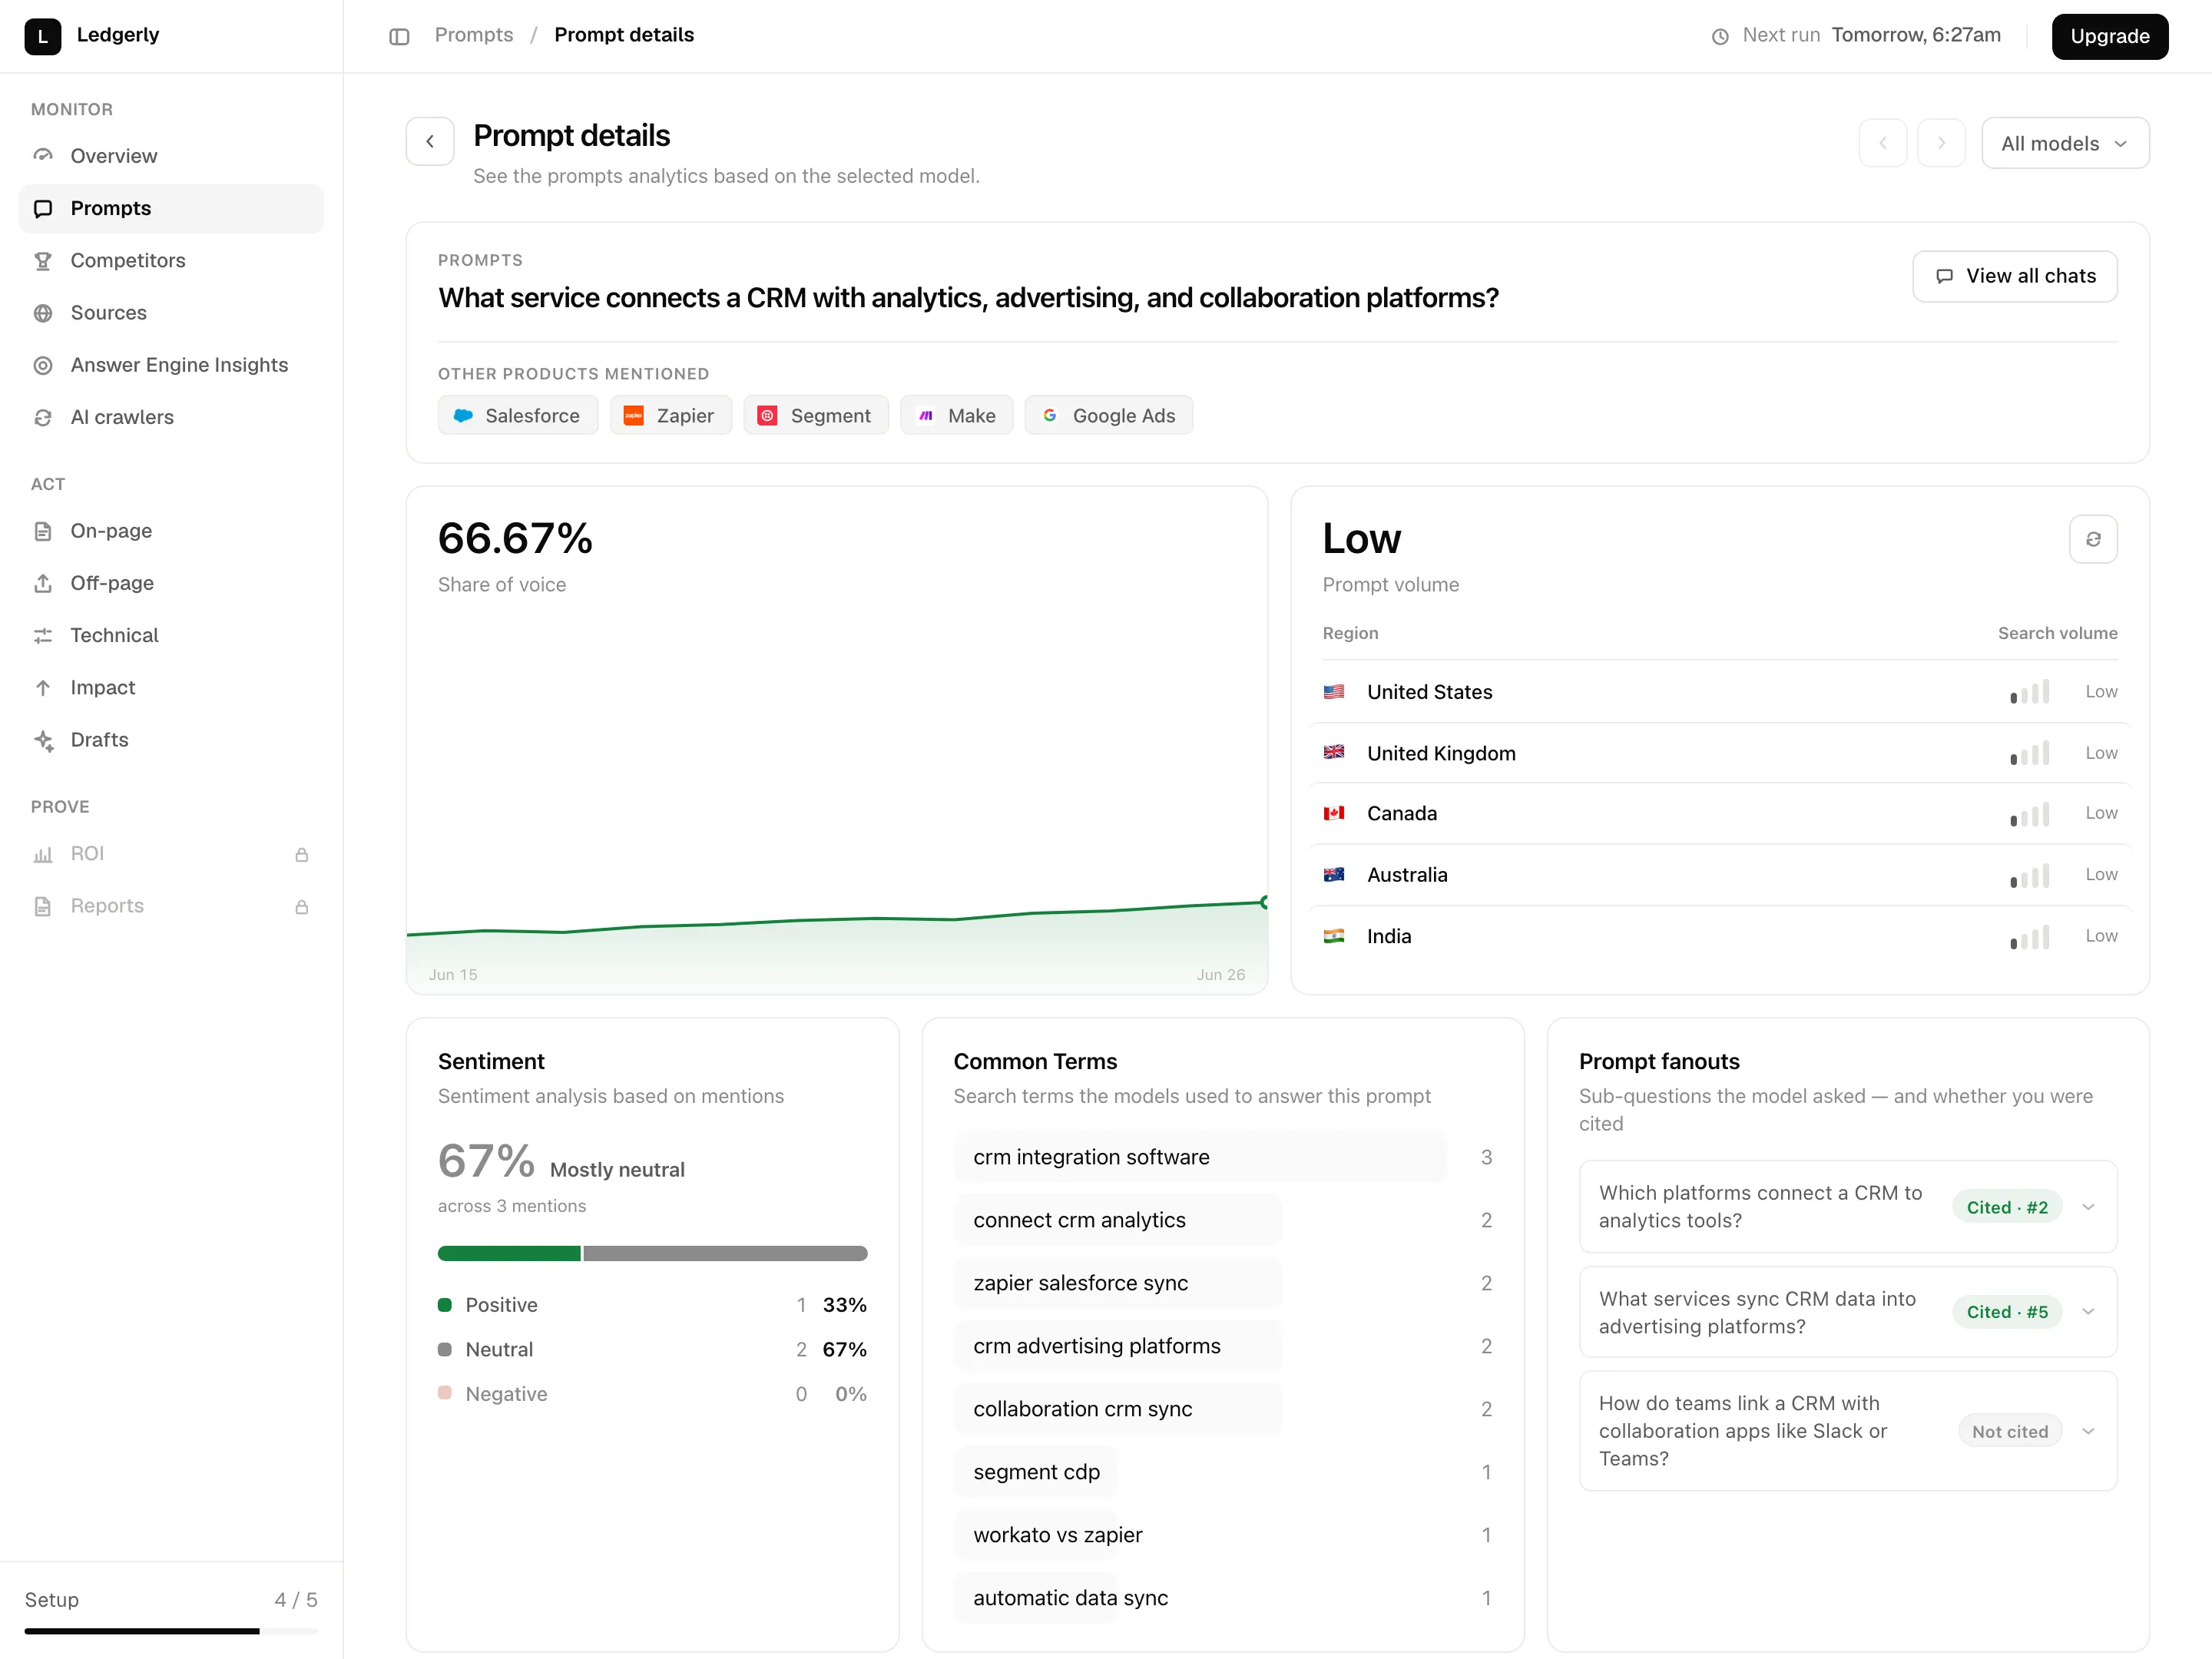Select the Australia region row

pos(1720,875)
